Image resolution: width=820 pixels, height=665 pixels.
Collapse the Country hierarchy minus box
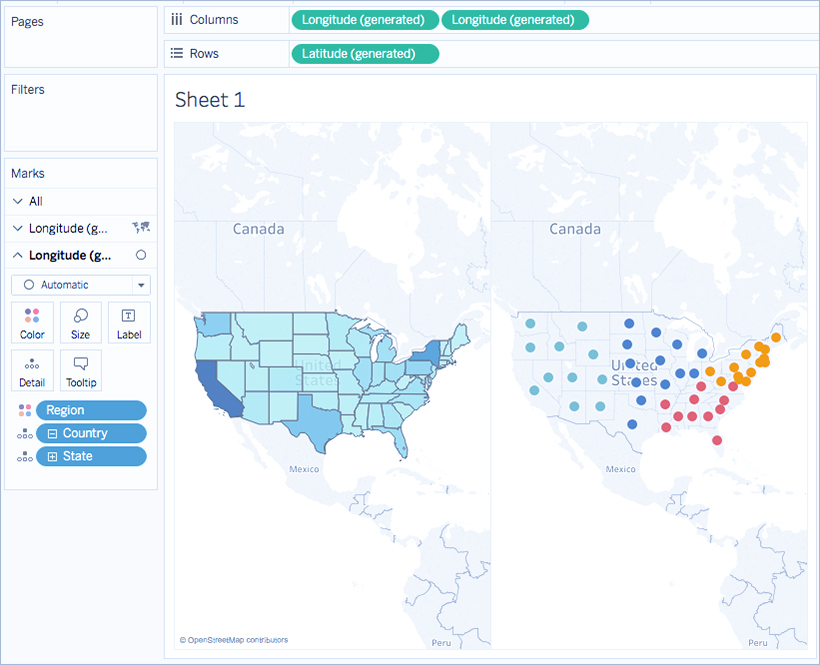pos(52,434)
